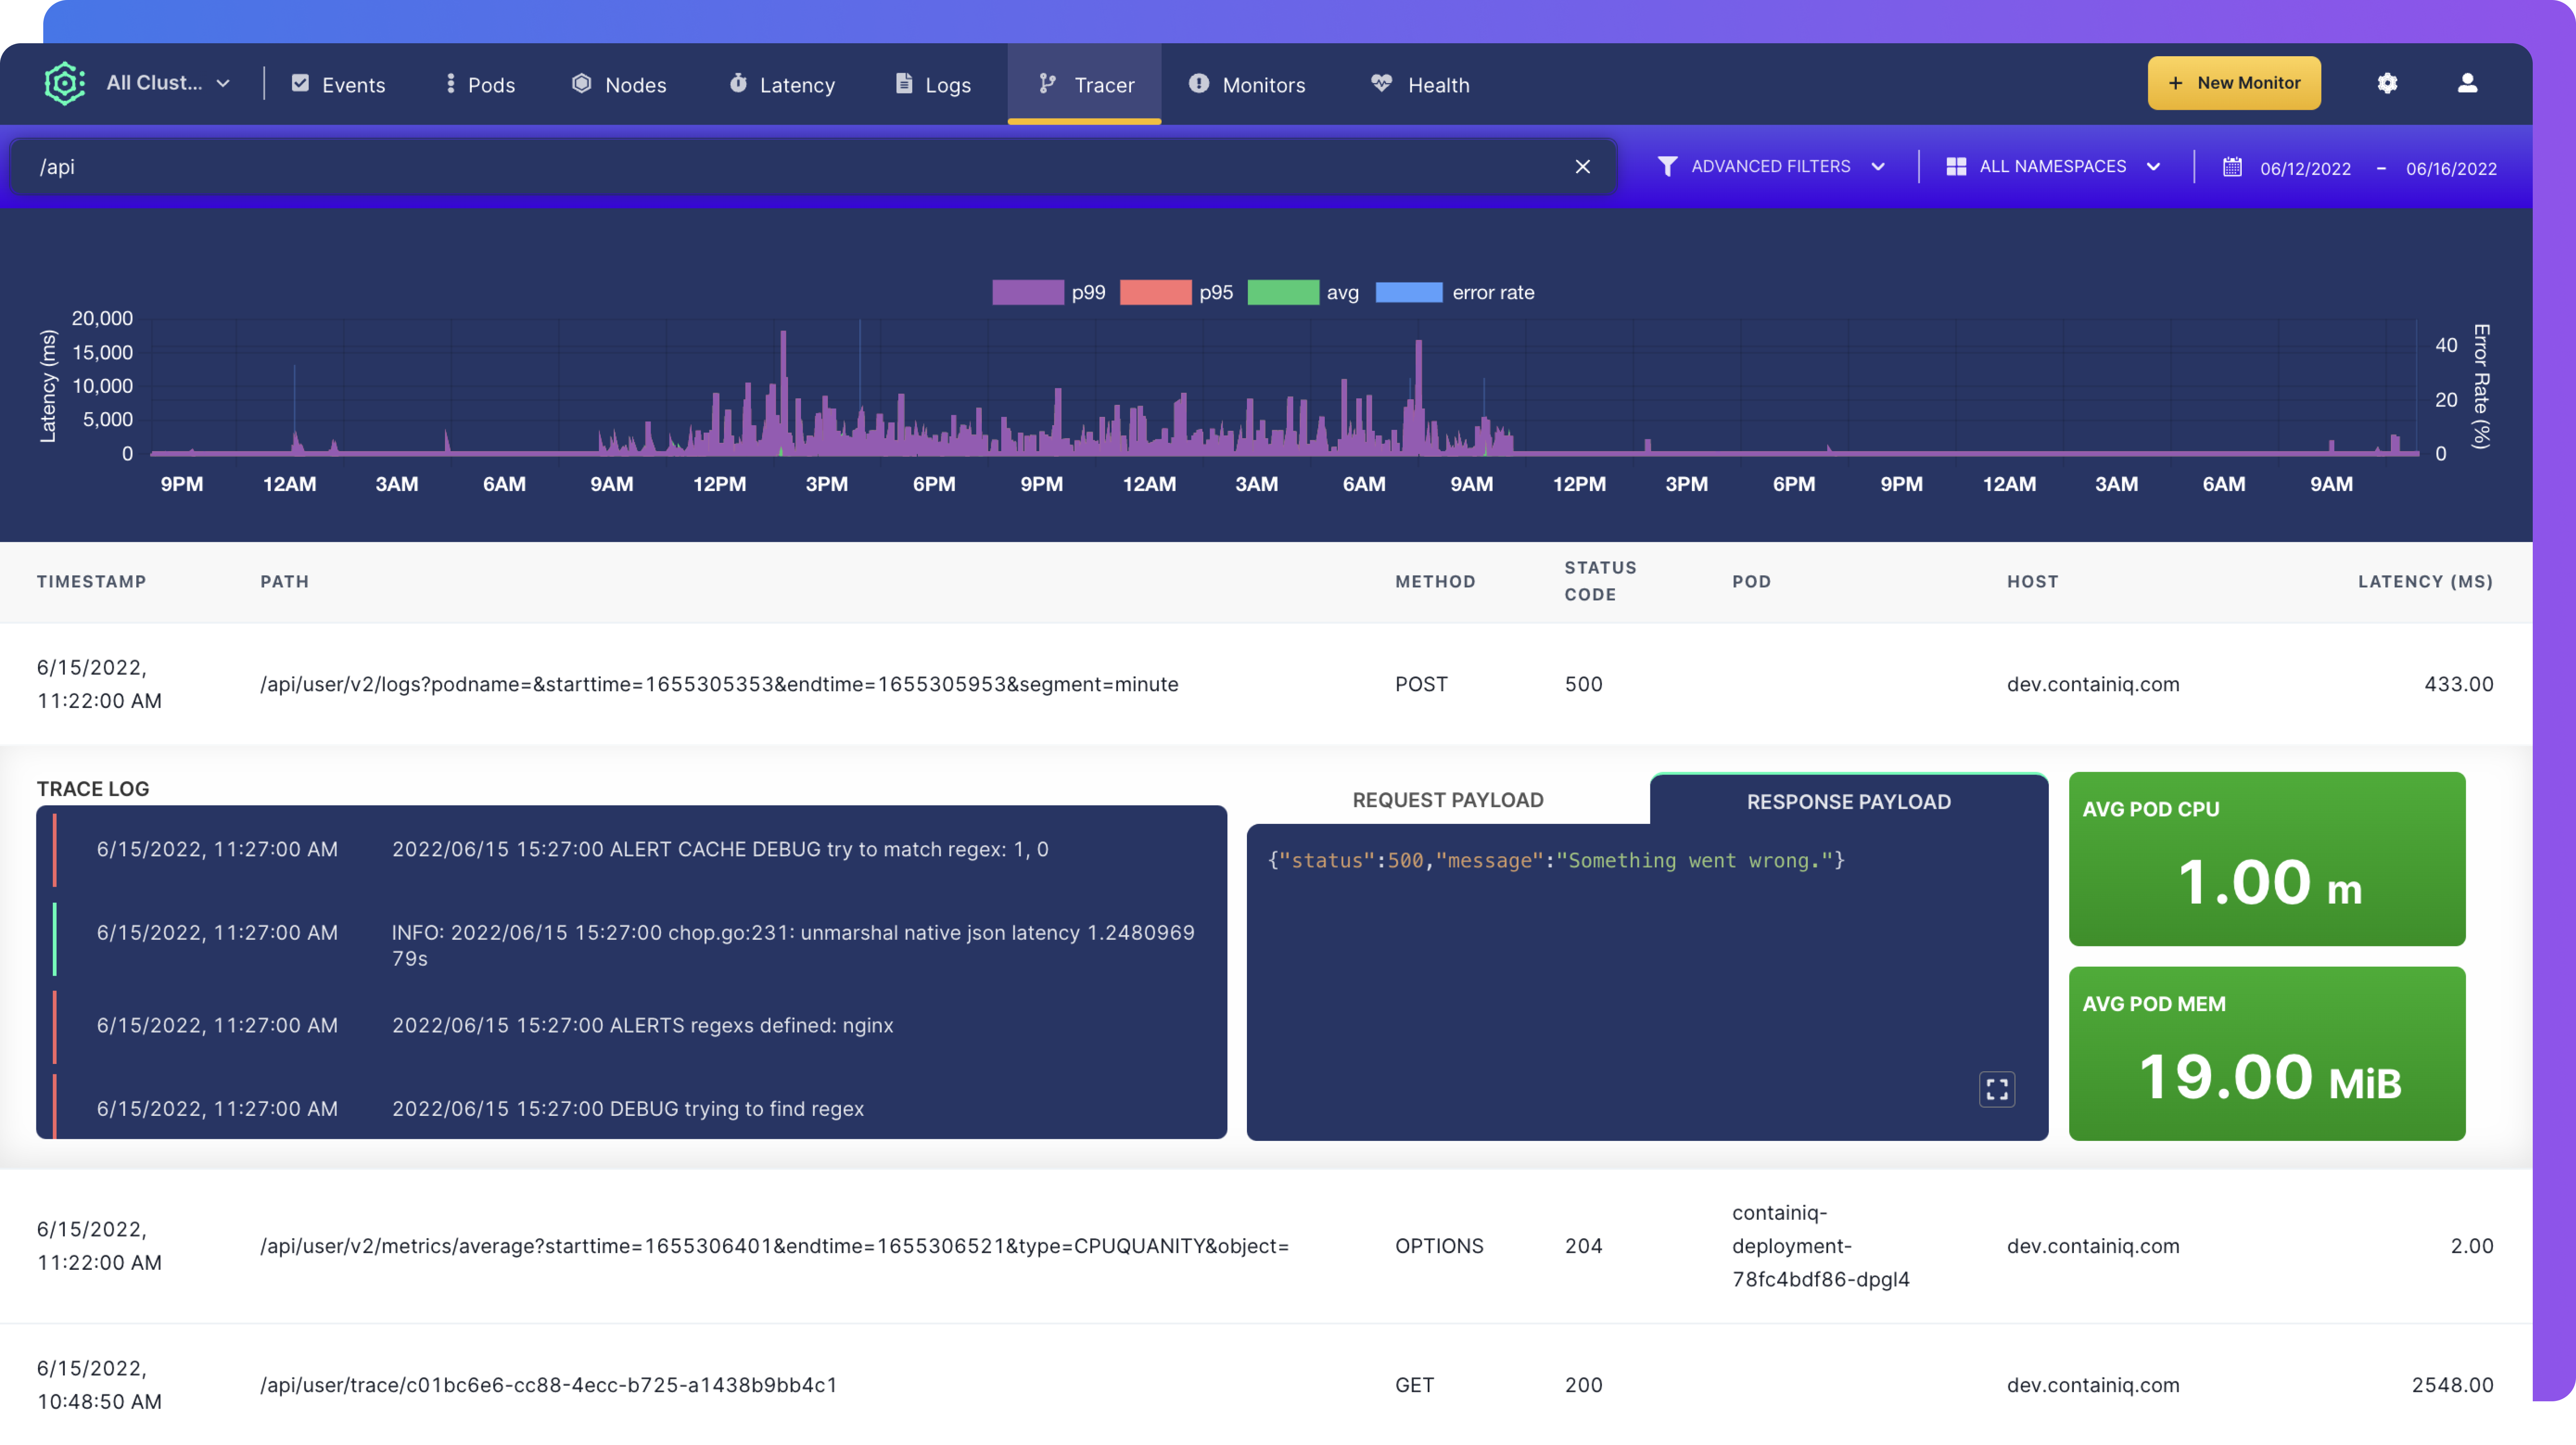Click the Advanced Filters funnel icon
The width and height of the screenshot is (2576, 1445).
(1667, 166)
